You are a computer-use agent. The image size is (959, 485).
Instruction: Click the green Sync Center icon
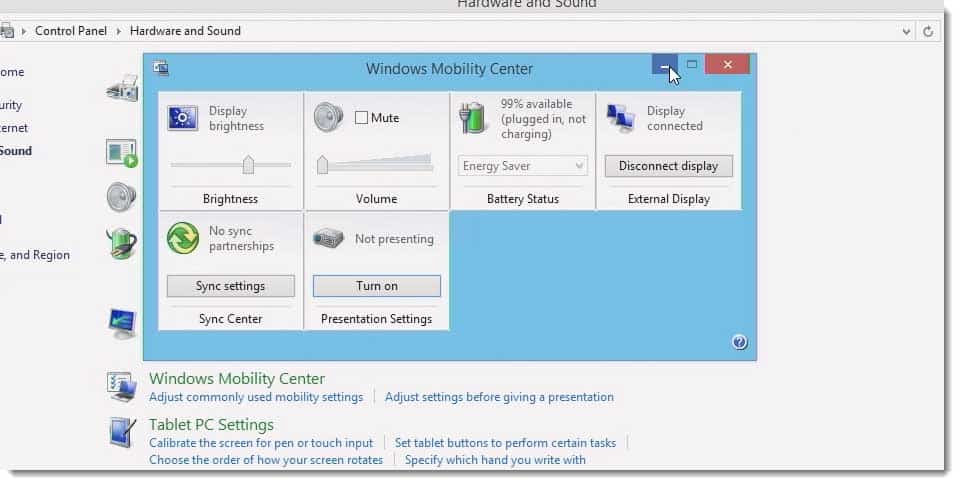182,238
